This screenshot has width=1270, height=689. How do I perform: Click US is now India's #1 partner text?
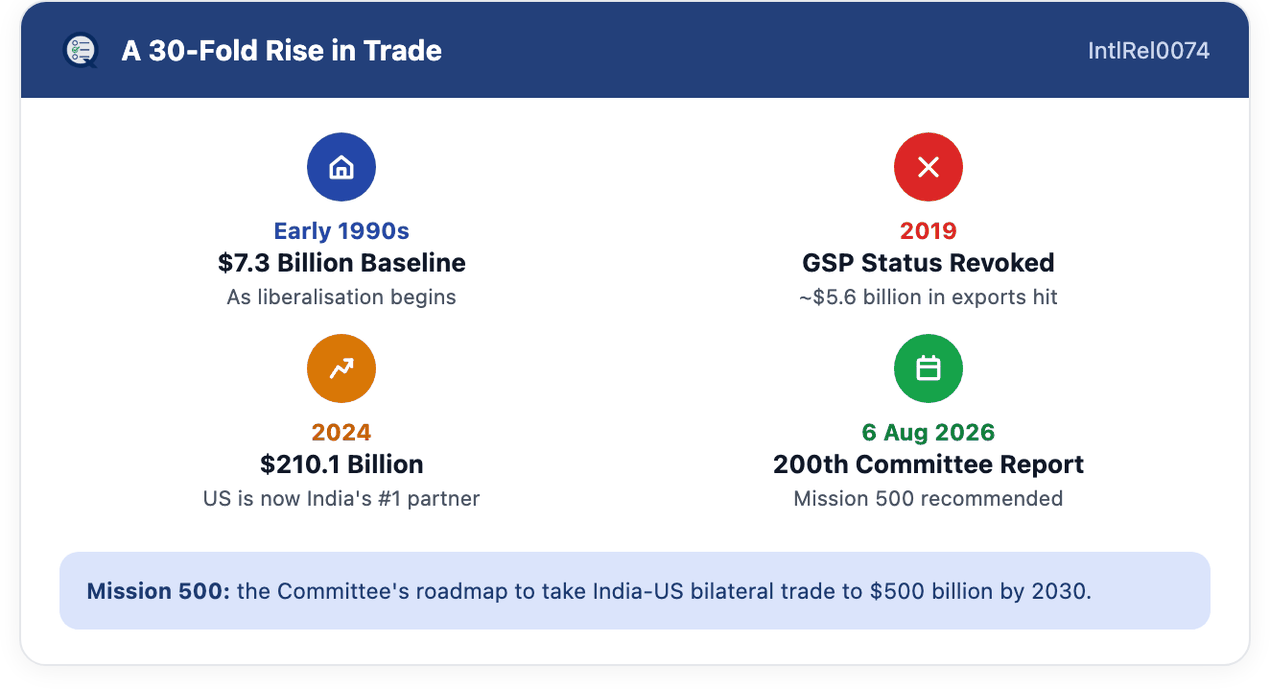pyautogui.click(x=341, y=498)
